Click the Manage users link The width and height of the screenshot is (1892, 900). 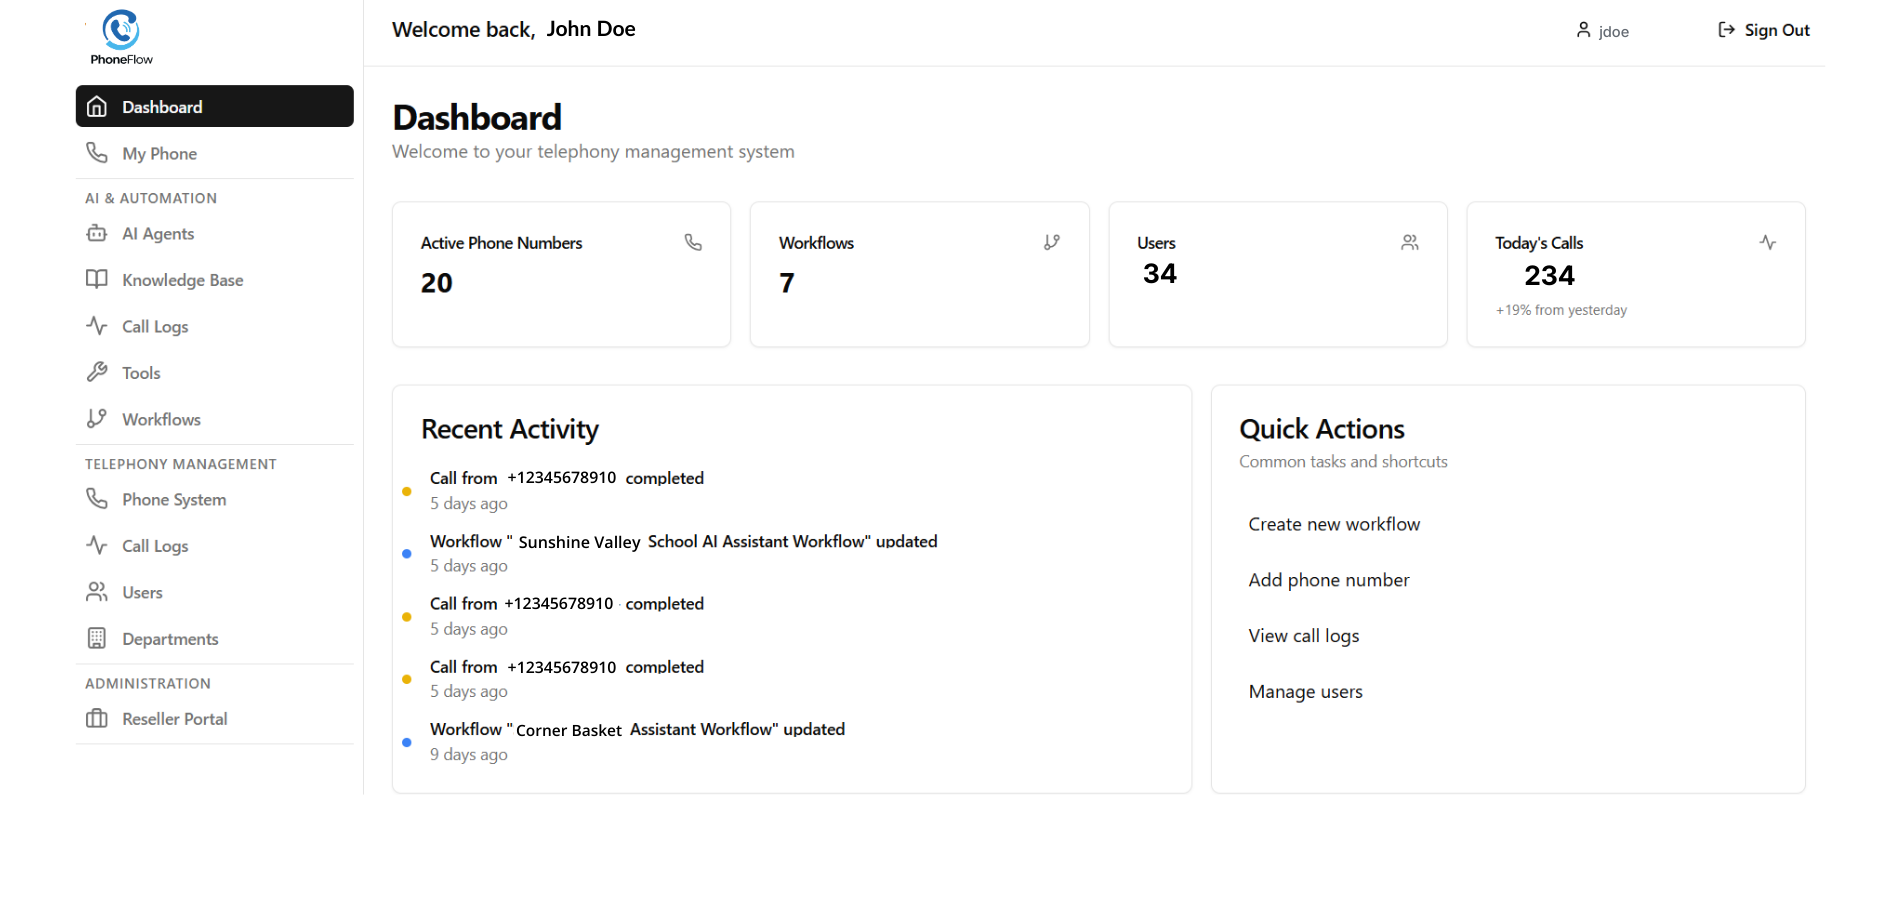1305,691
